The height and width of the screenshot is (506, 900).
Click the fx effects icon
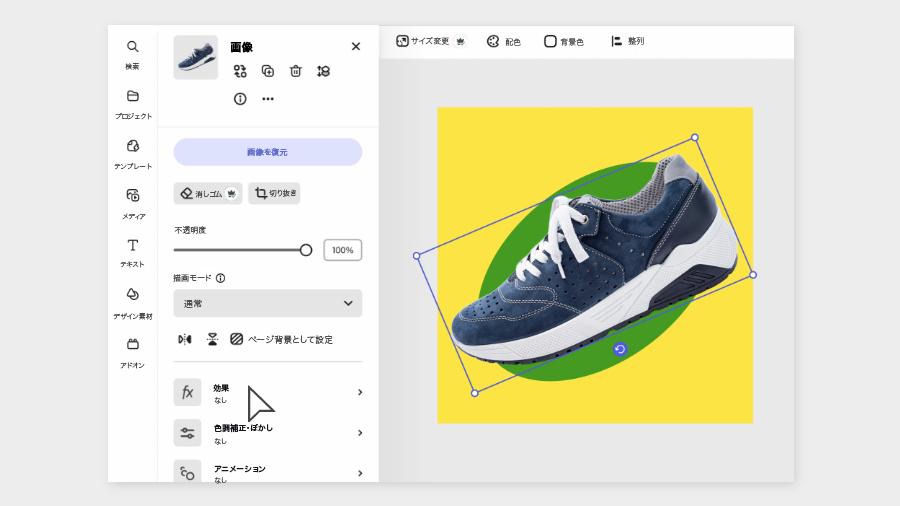[188, 392]
